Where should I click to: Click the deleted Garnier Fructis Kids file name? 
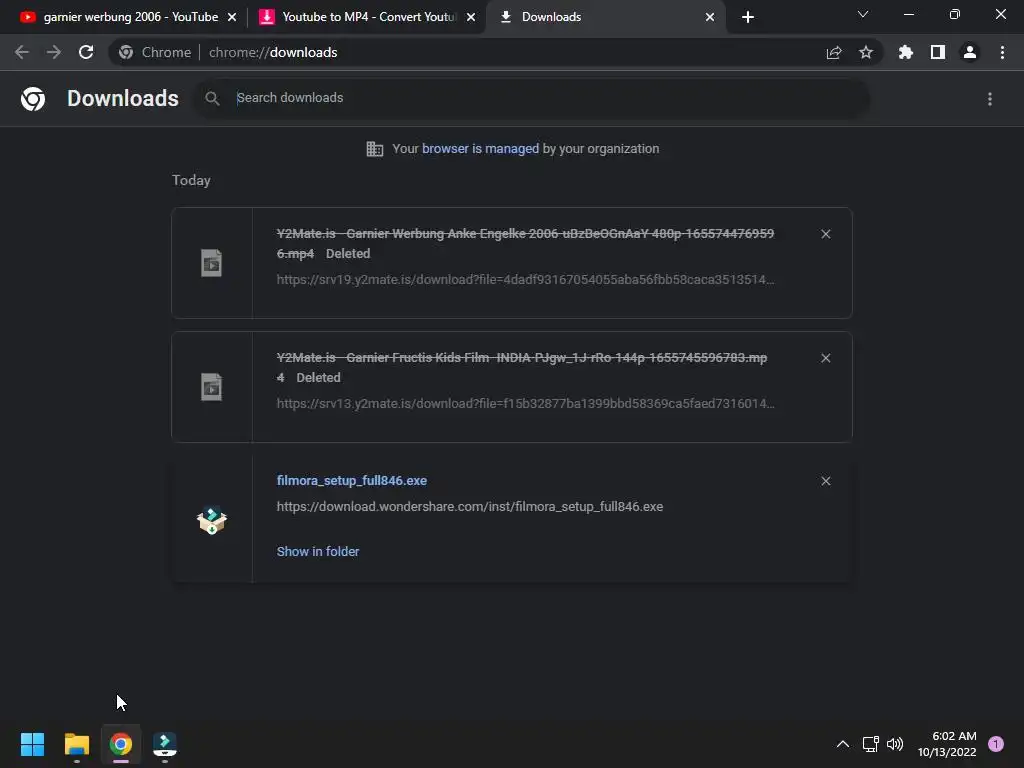(522, 367)
